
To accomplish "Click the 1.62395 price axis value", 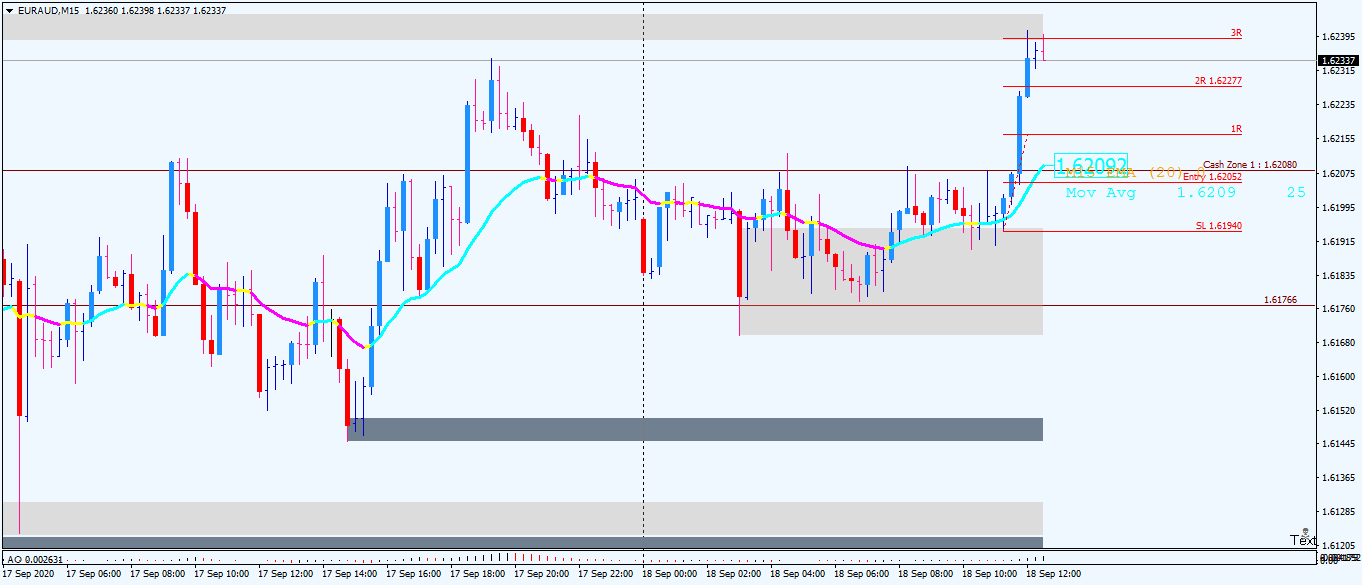I will 1338,36.
